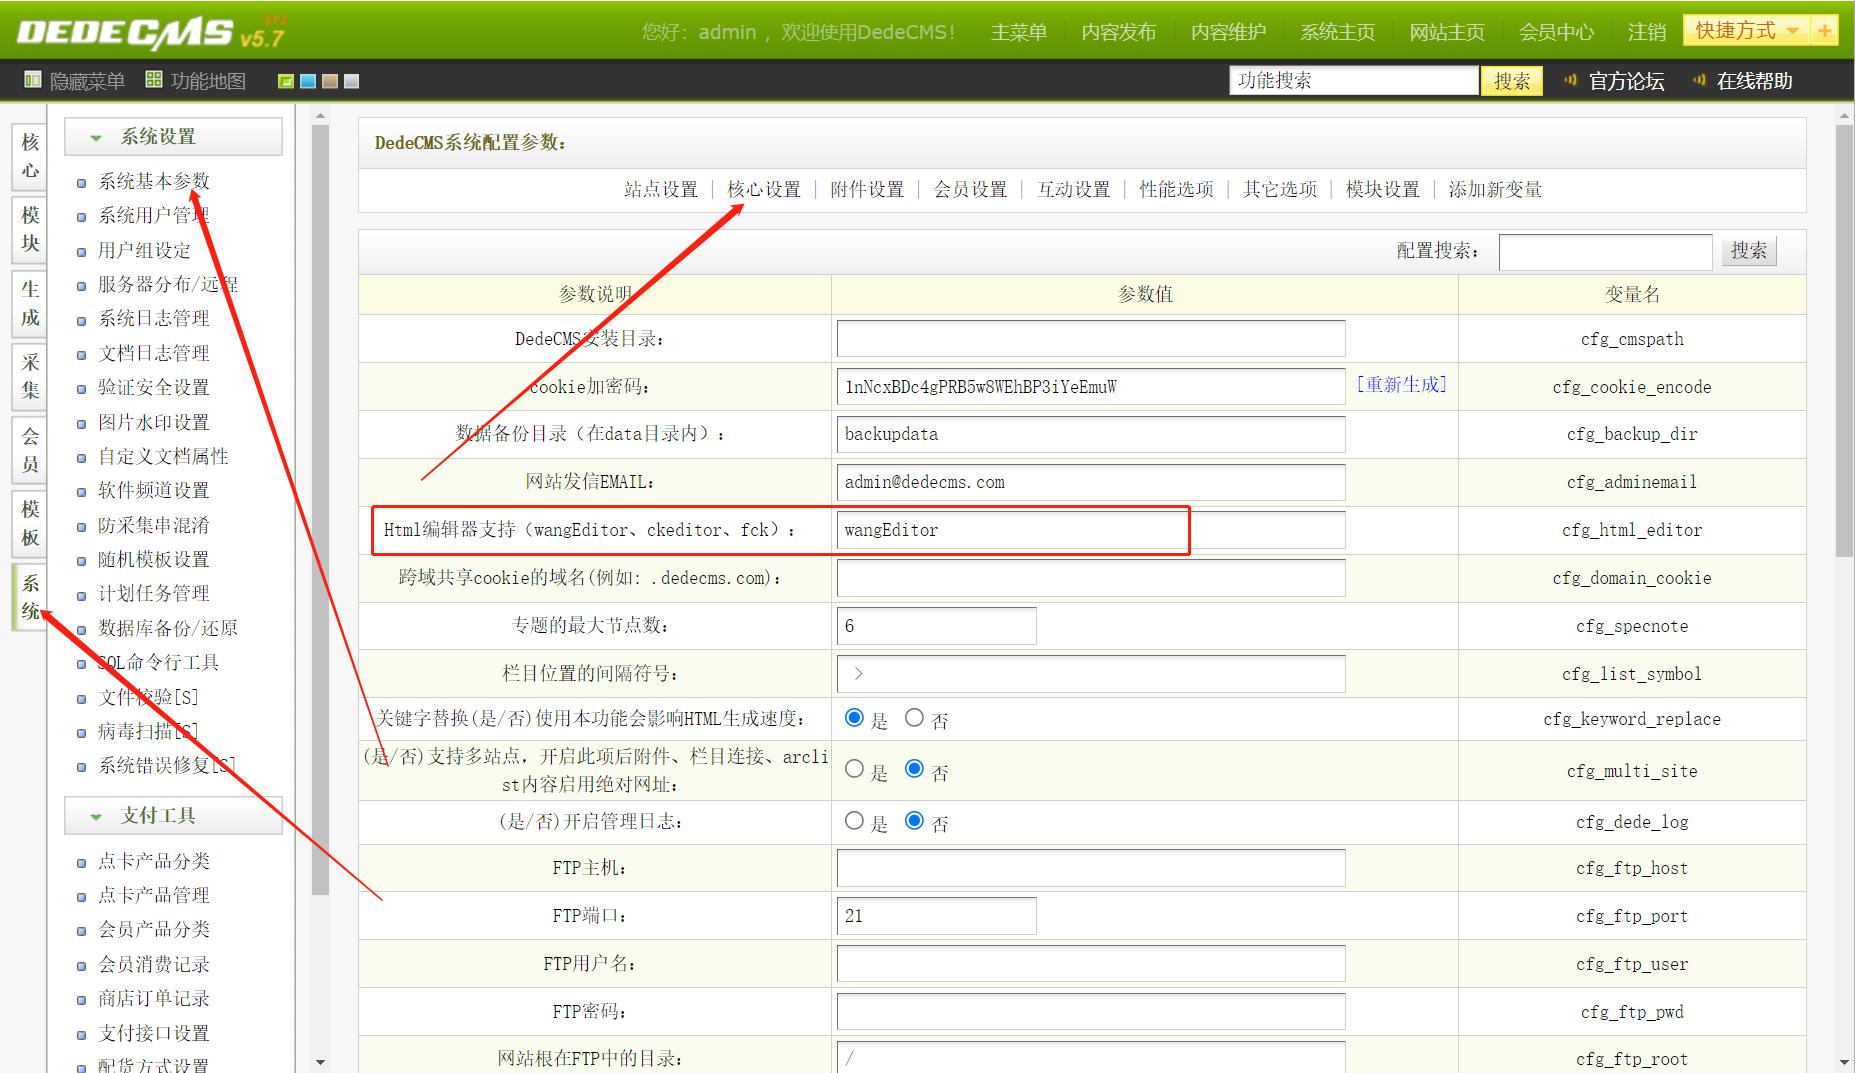
Task: Open the 内容维护 top menu
Action: tap(1228, 32)
